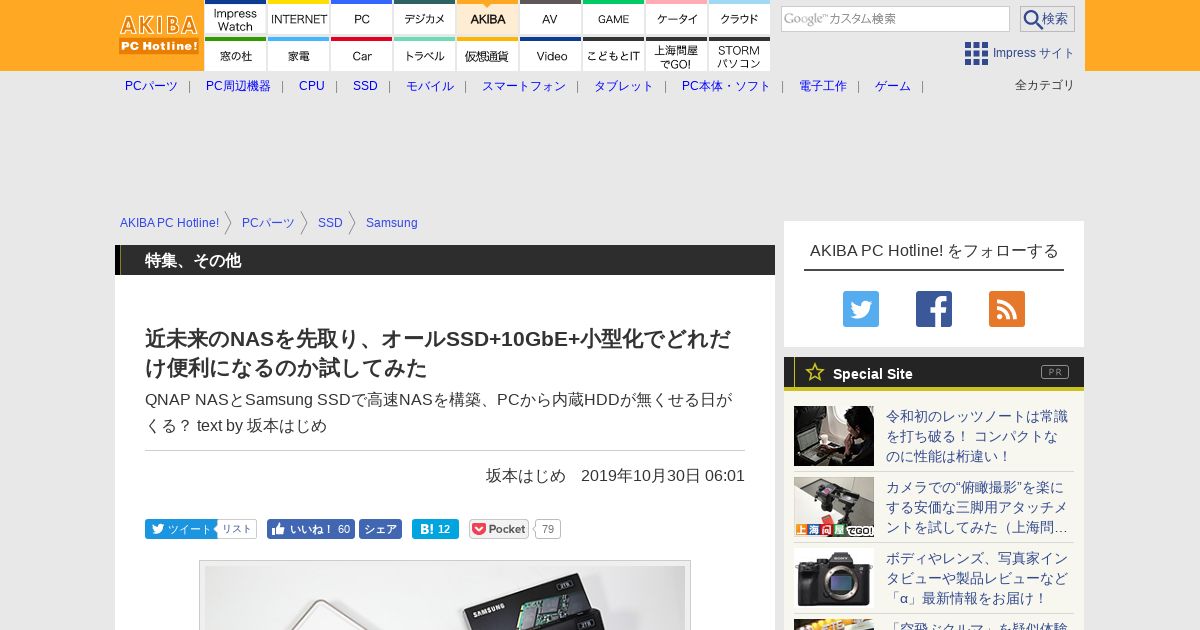Click the Pocket count 79

(547, 529)
